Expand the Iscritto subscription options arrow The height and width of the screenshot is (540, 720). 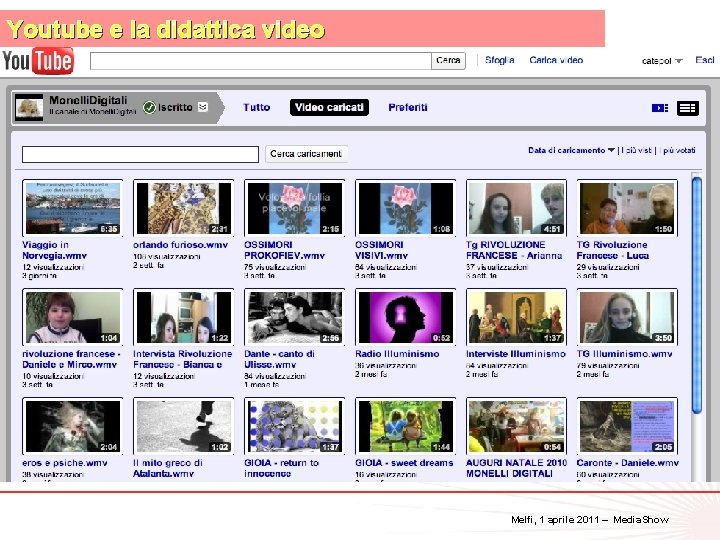click(202, 107)
